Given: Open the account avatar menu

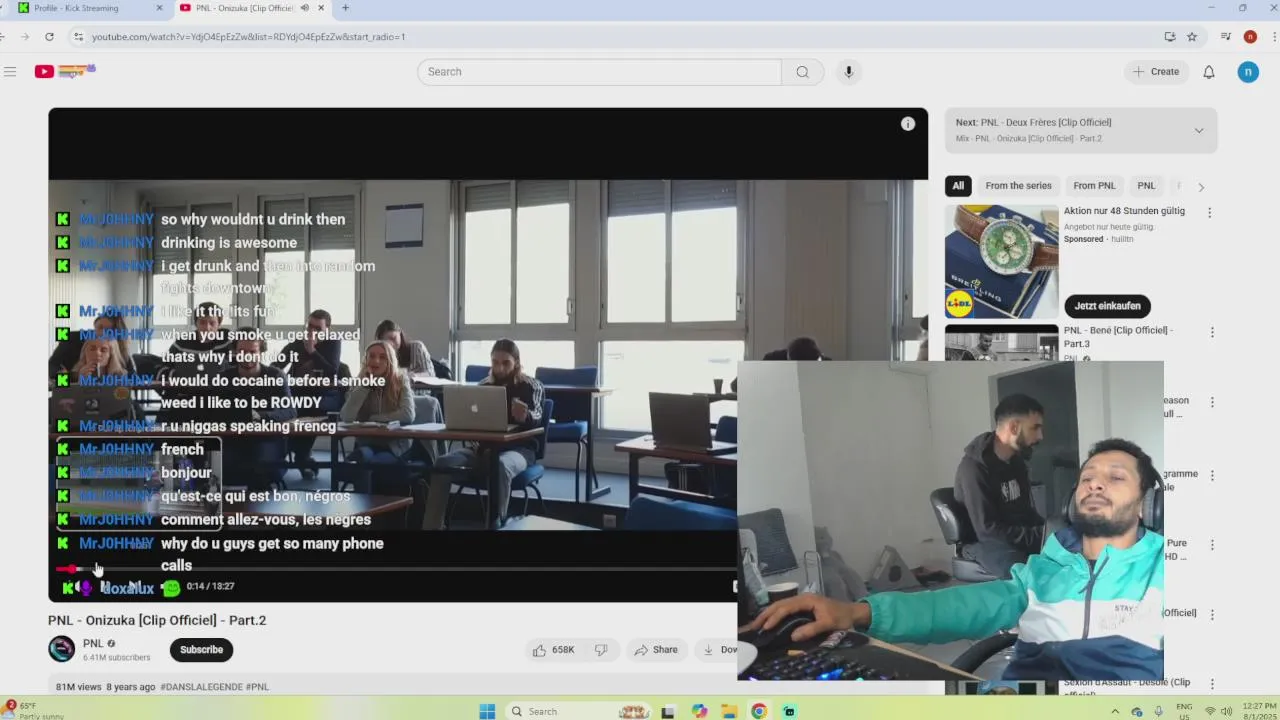Looking at the screenshot, I should [x=1248, y=72].
